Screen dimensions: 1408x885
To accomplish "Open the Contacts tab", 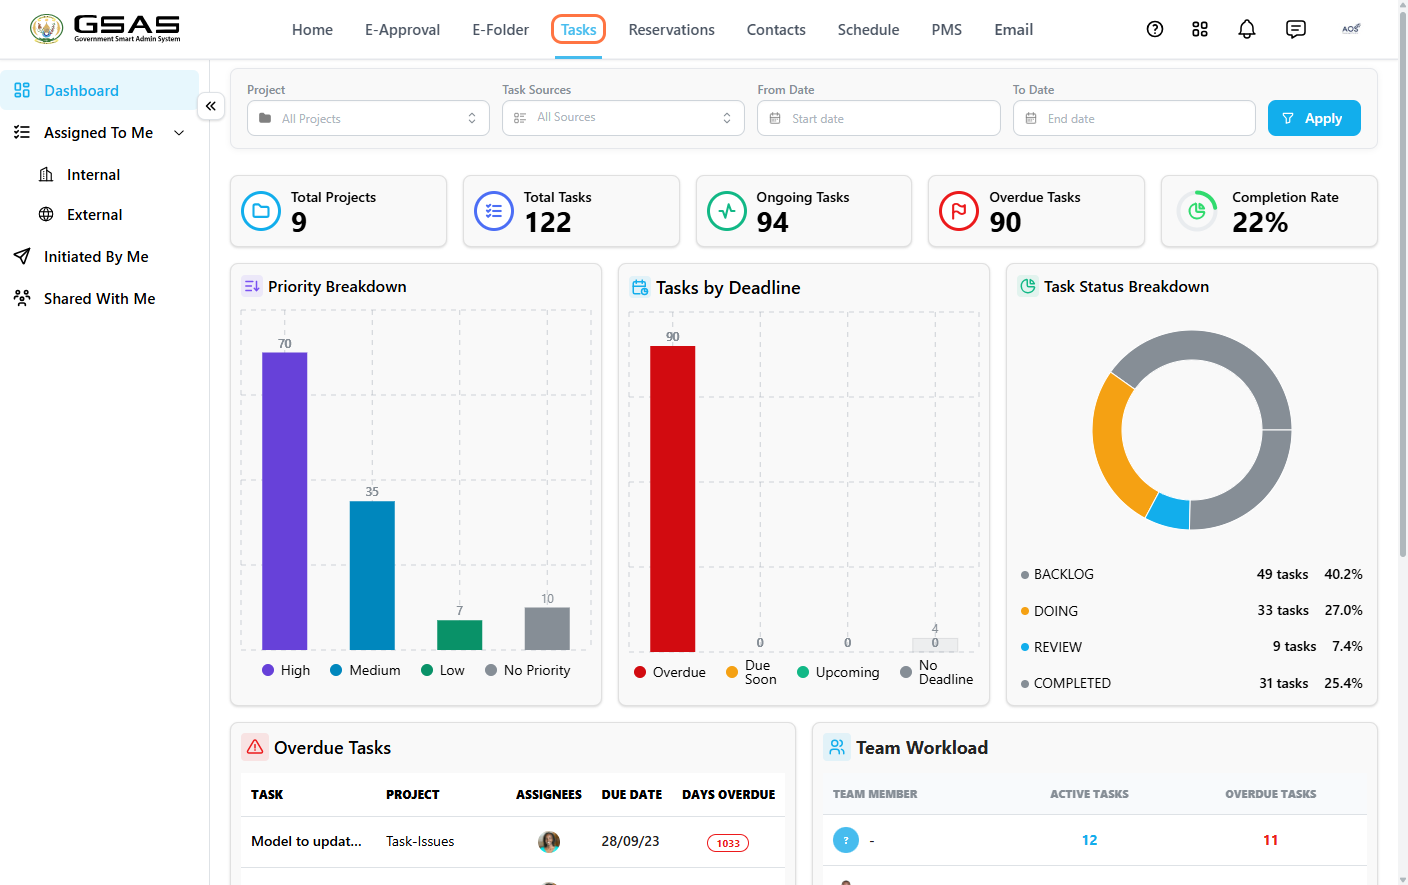I will (x=776, y=30).
